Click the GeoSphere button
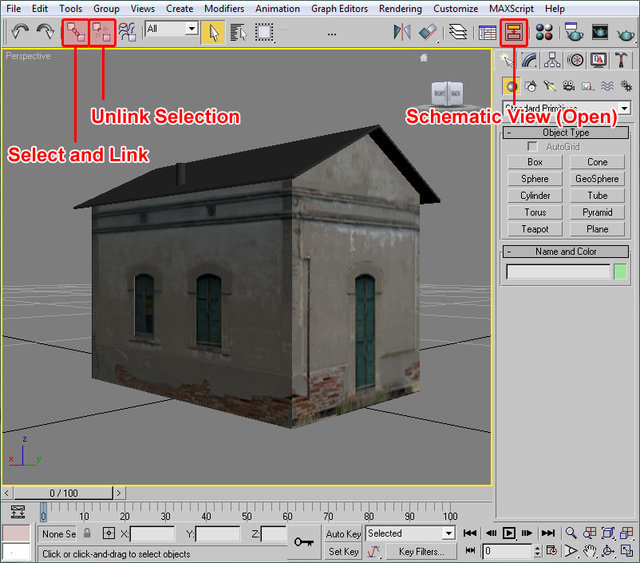The width and height of the screenshot is (640, 563). (597, 178)
